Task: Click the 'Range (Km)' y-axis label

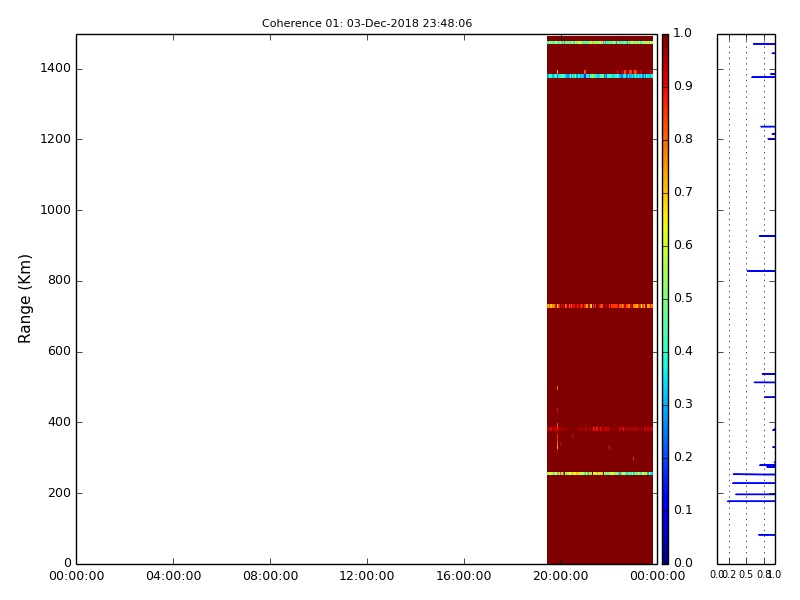Action: (x=24, y=299)
